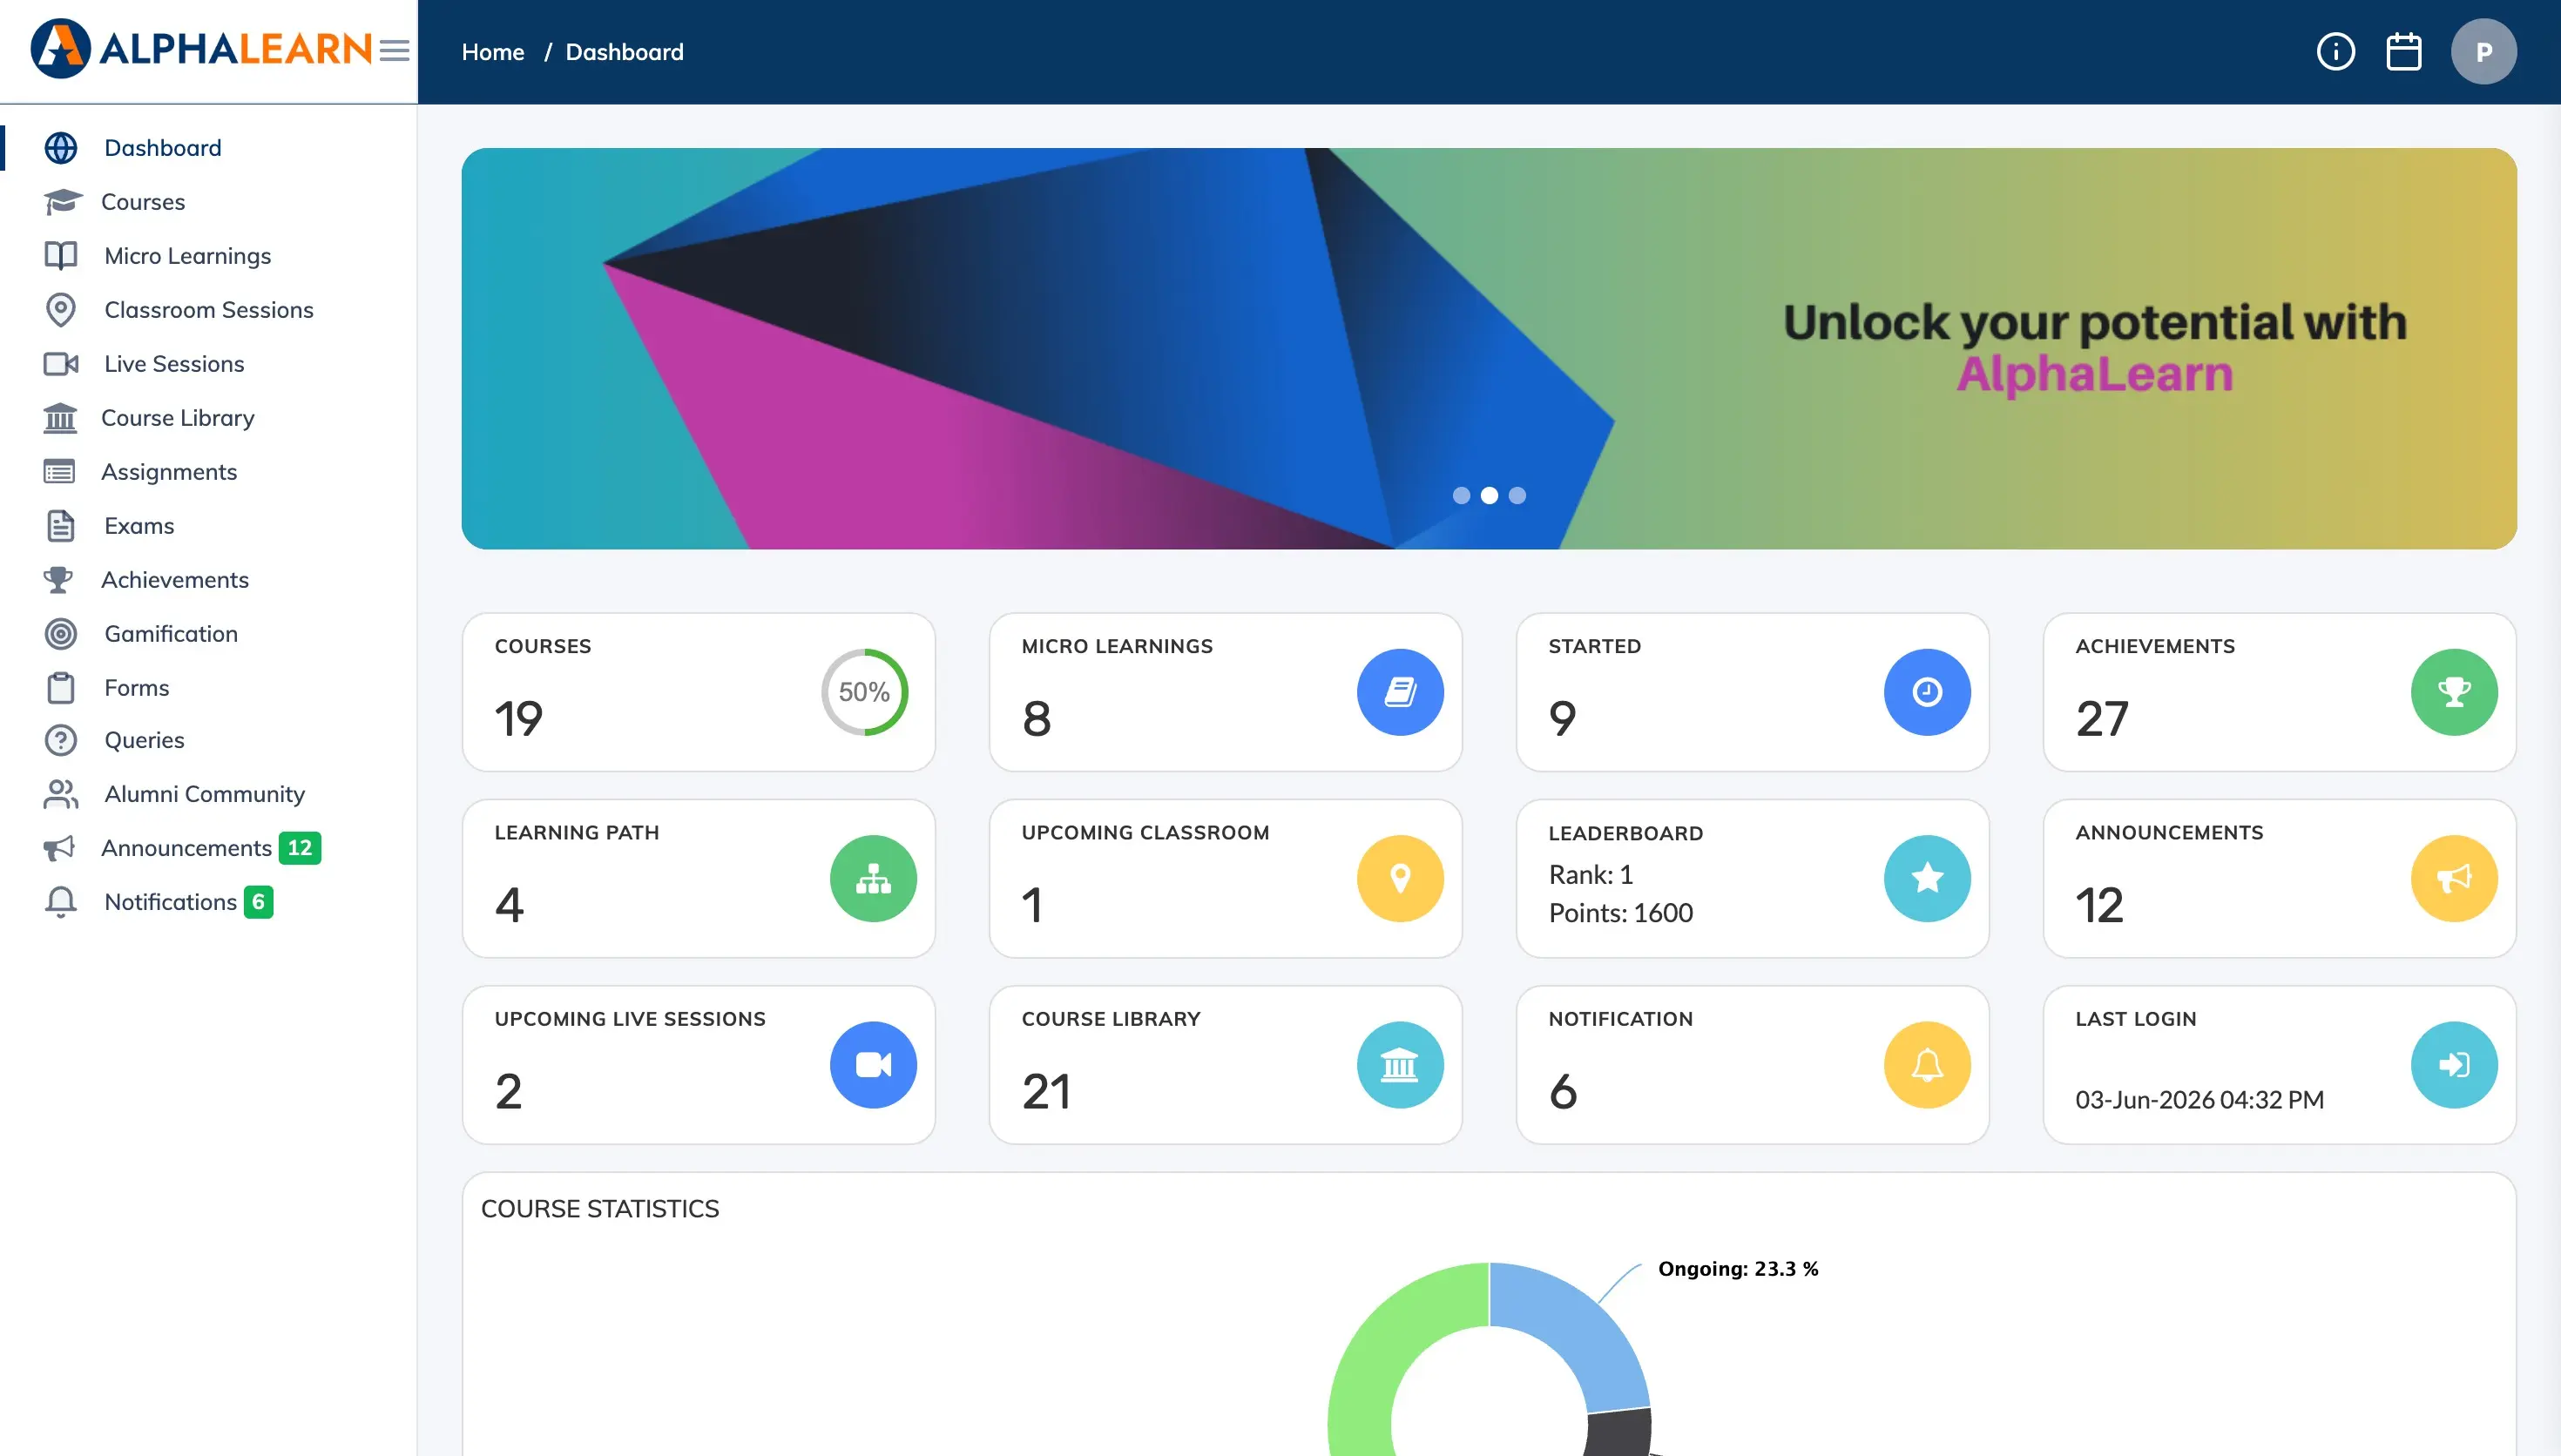Viewport: 2561px width, 1456px height.
Task: Click the Announcements 12 badge in sidebar
Action: point(300,848)
